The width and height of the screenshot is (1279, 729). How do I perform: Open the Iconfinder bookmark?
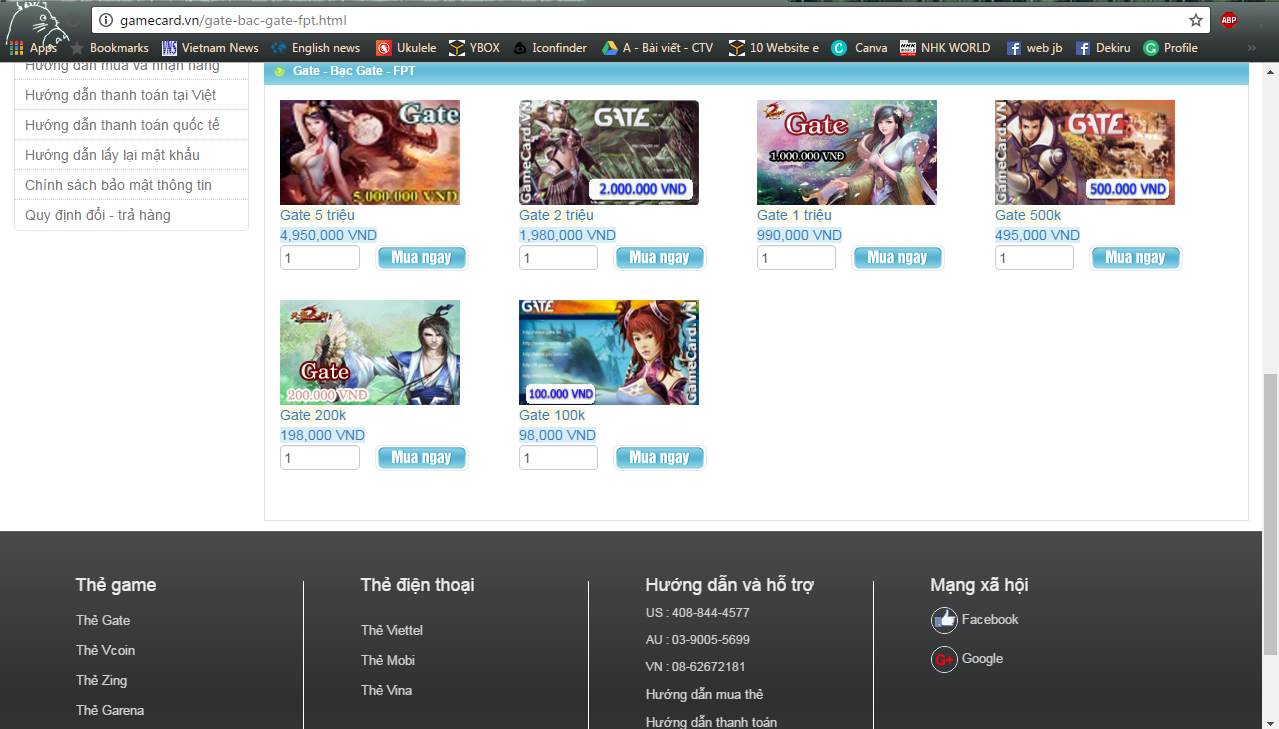(550, 48)
